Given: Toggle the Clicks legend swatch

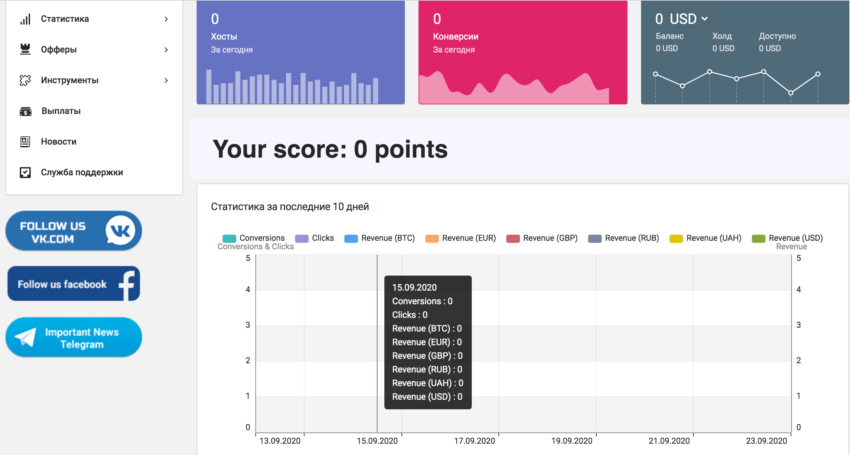Looking at the screenshot, I should [x=301, y=239].
